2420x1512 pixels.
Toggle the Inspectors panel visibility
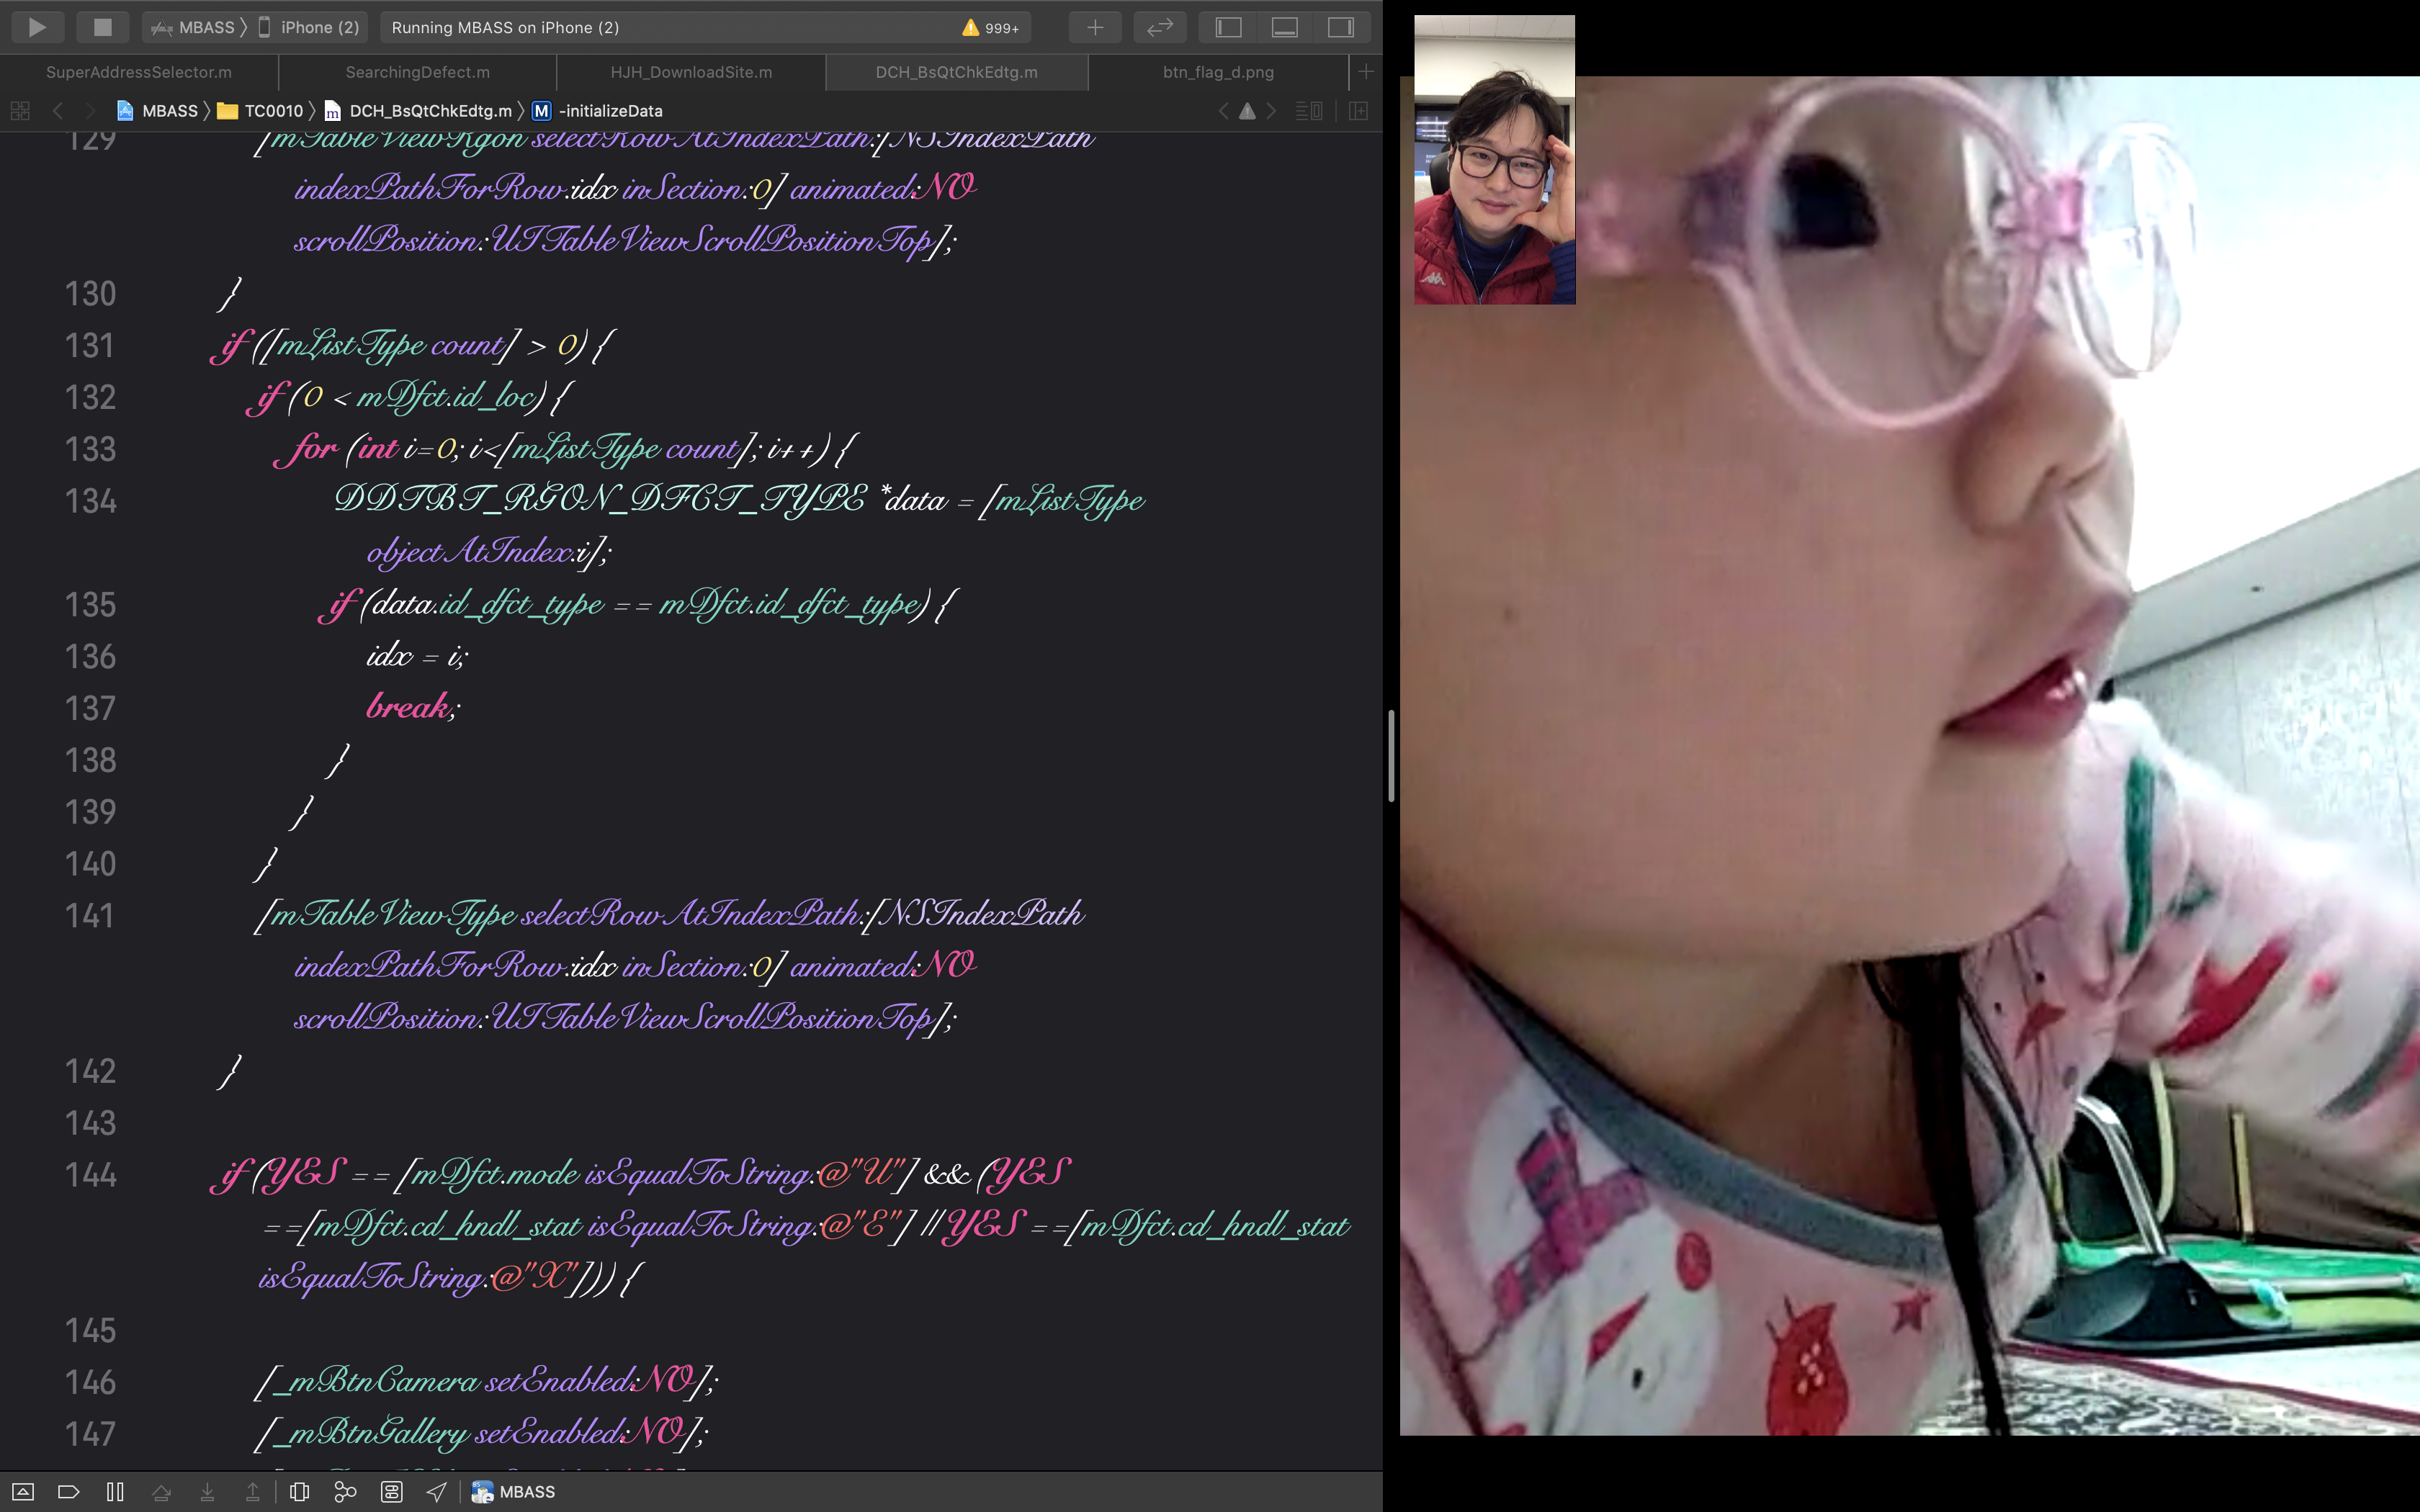point(1340,27)
